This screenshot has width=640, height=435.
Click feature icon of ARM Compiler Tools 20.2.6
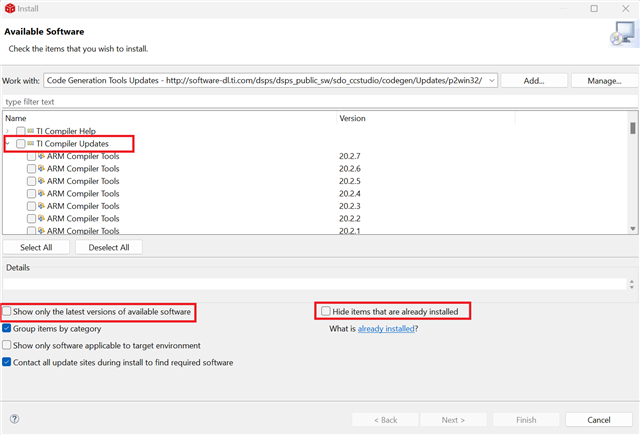click(x=41, y=169)
